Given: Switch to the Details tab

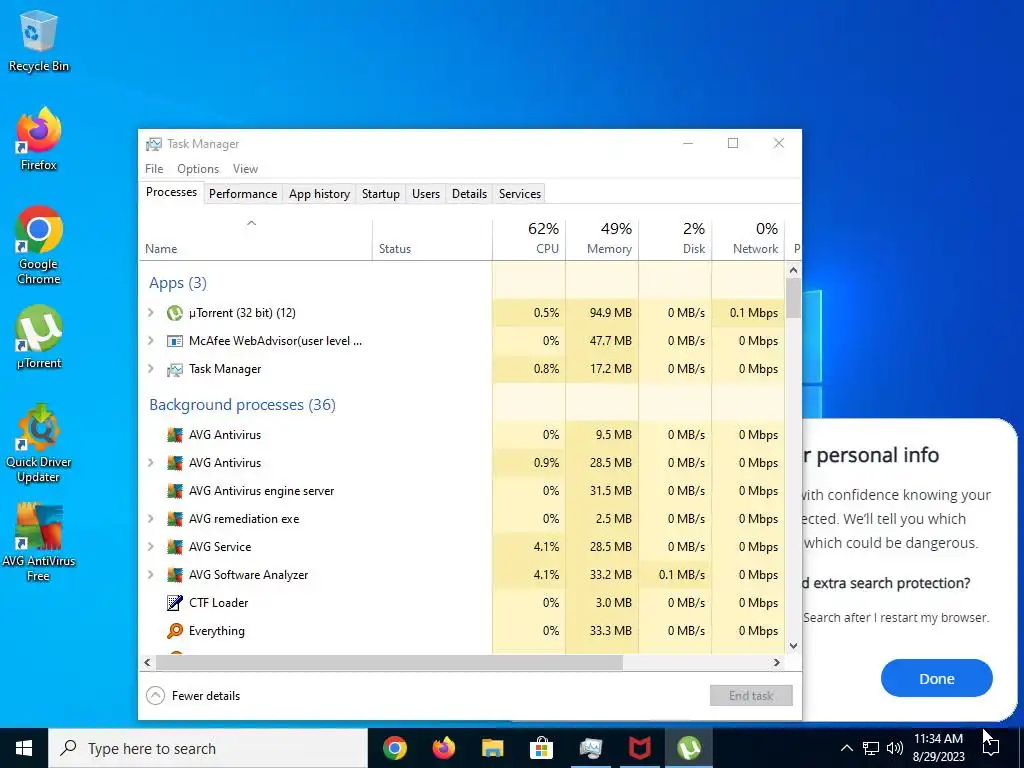Looking at the screenshot, I should click(470, 194).
